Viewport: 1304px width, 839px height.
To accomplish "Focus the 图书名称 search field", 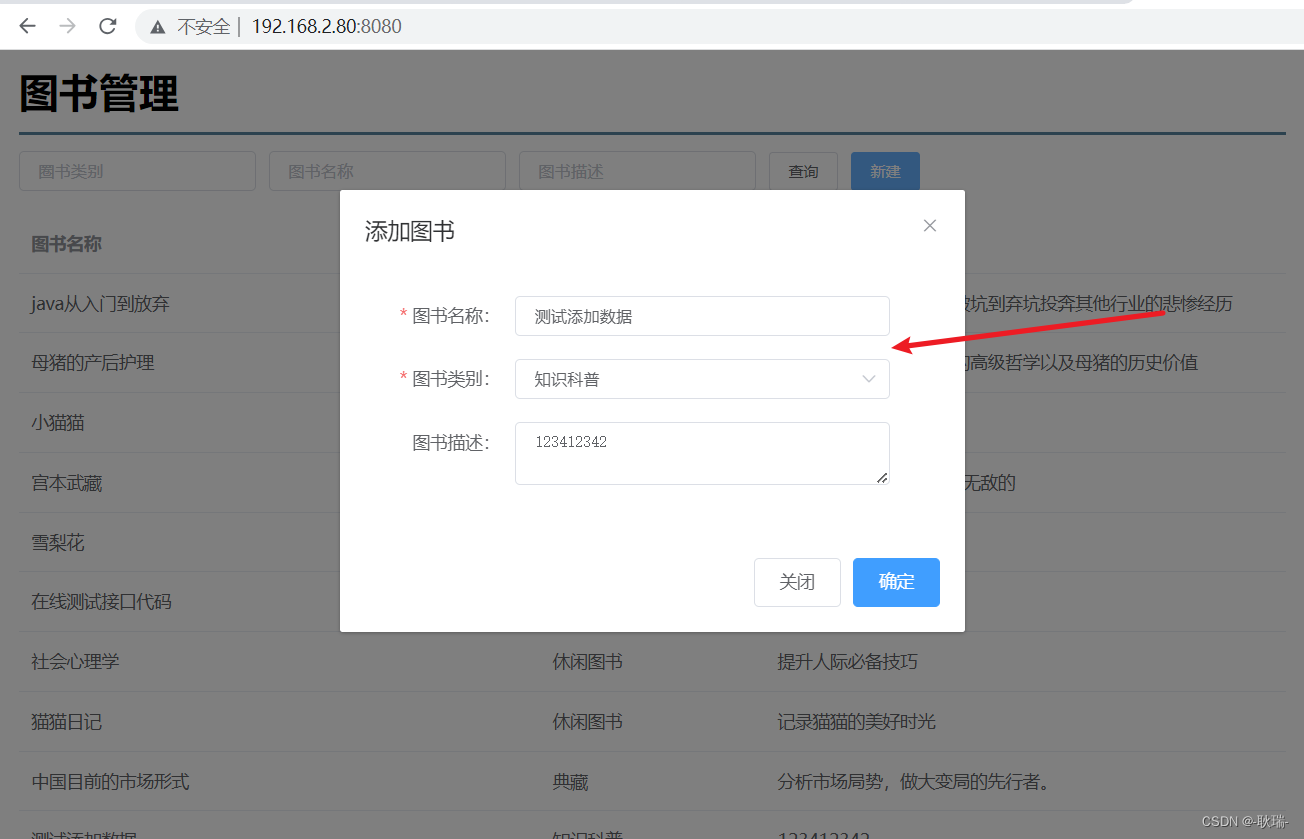I will pyautogui.click(x=387, y=171).
